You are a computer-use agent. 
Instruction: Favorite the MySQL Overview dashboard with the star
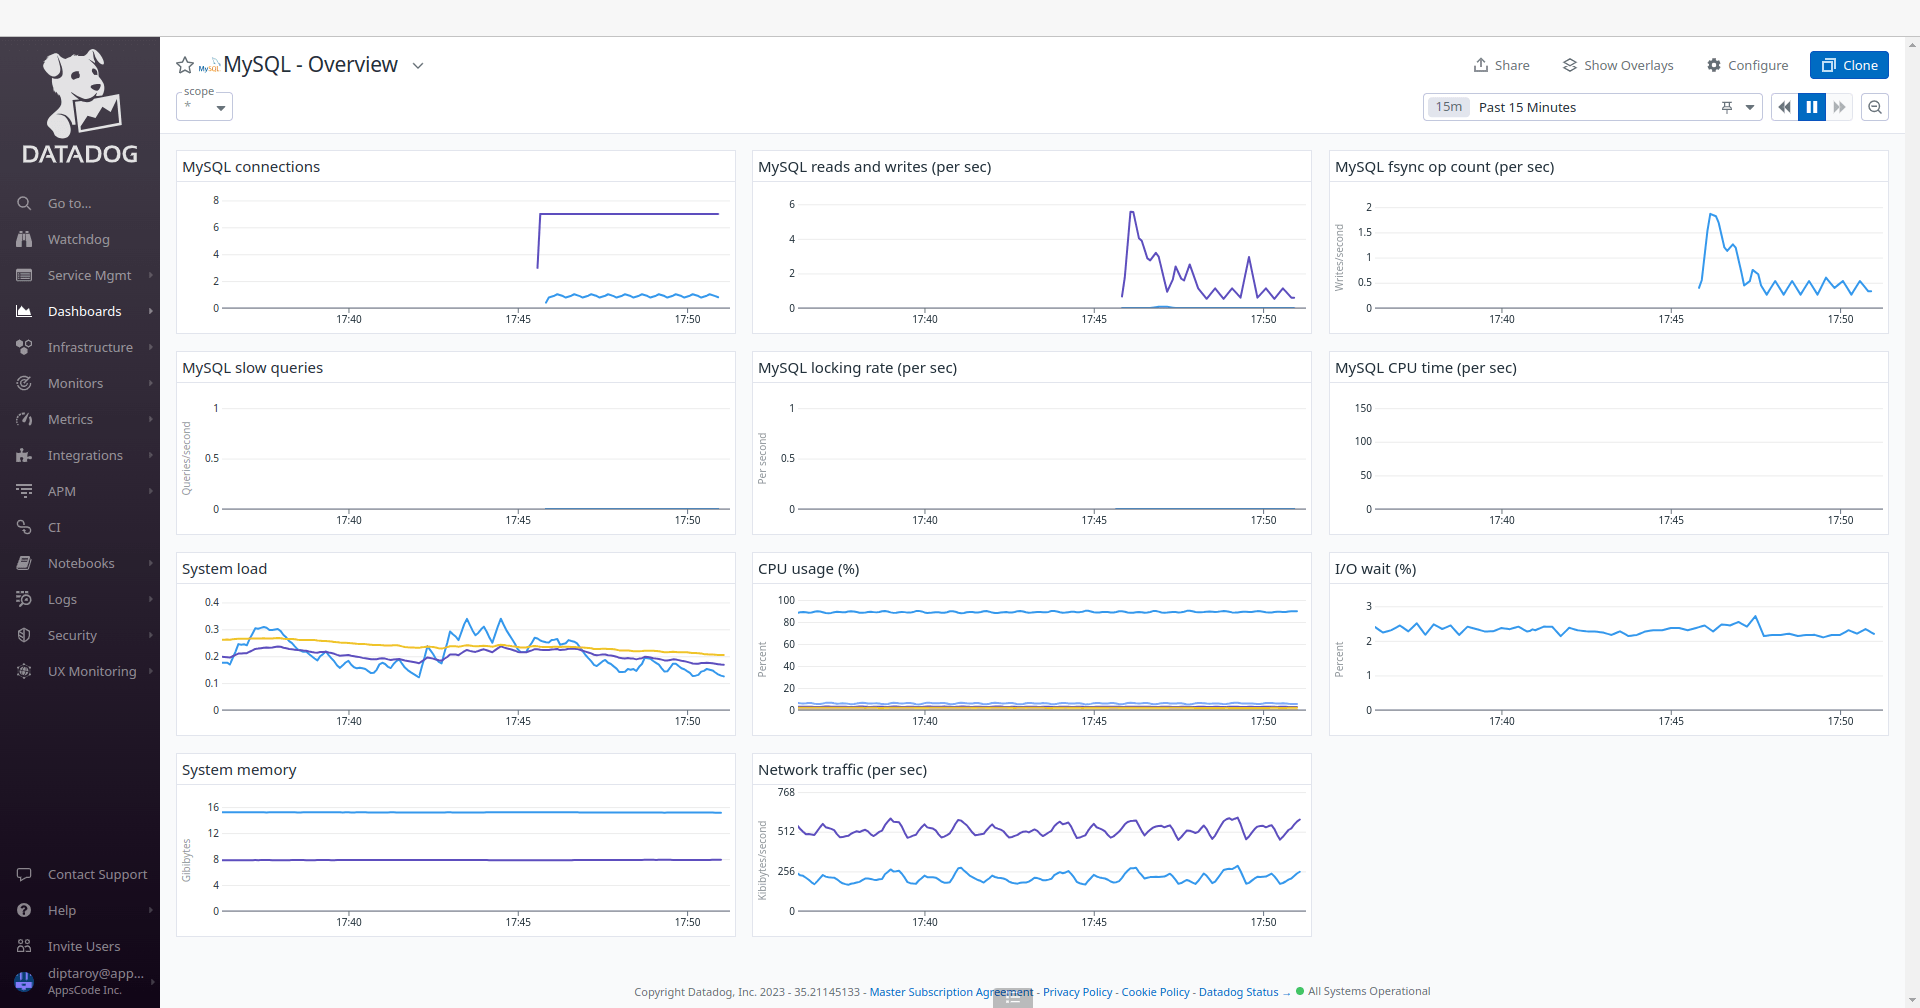point(185,64)
